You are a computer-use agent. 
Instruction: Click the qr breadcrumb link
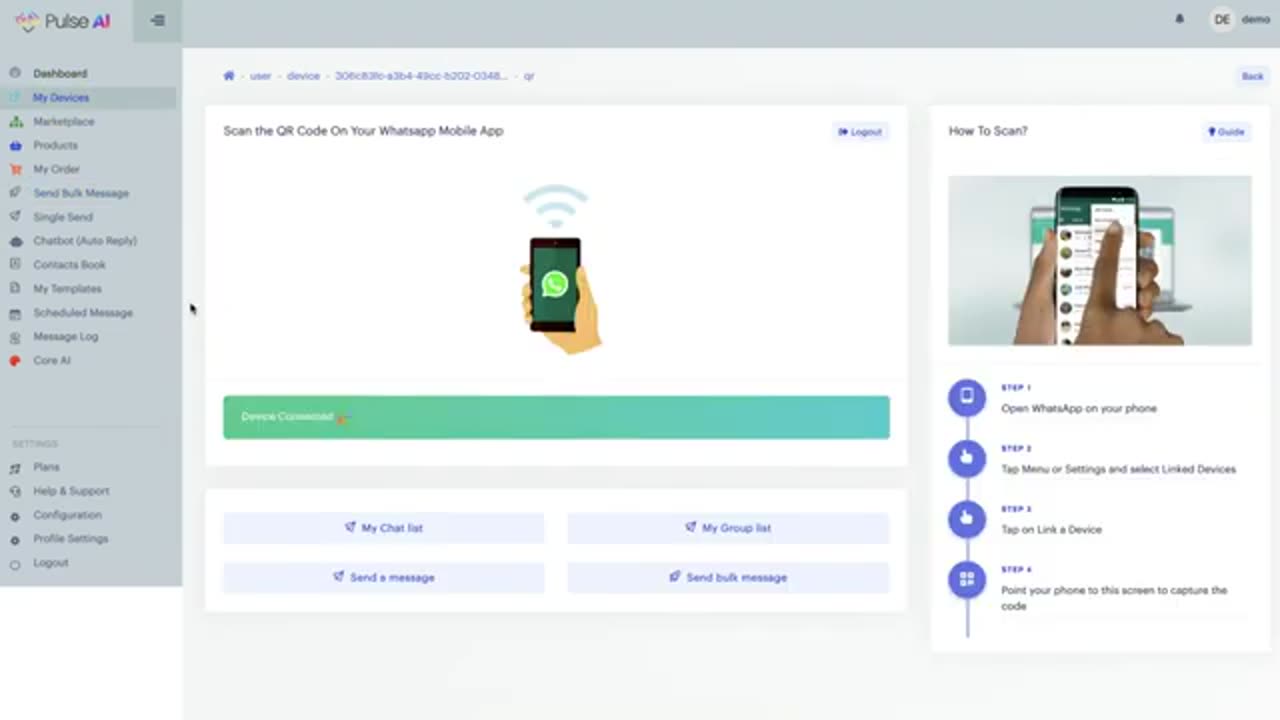[x=529, y=76]
